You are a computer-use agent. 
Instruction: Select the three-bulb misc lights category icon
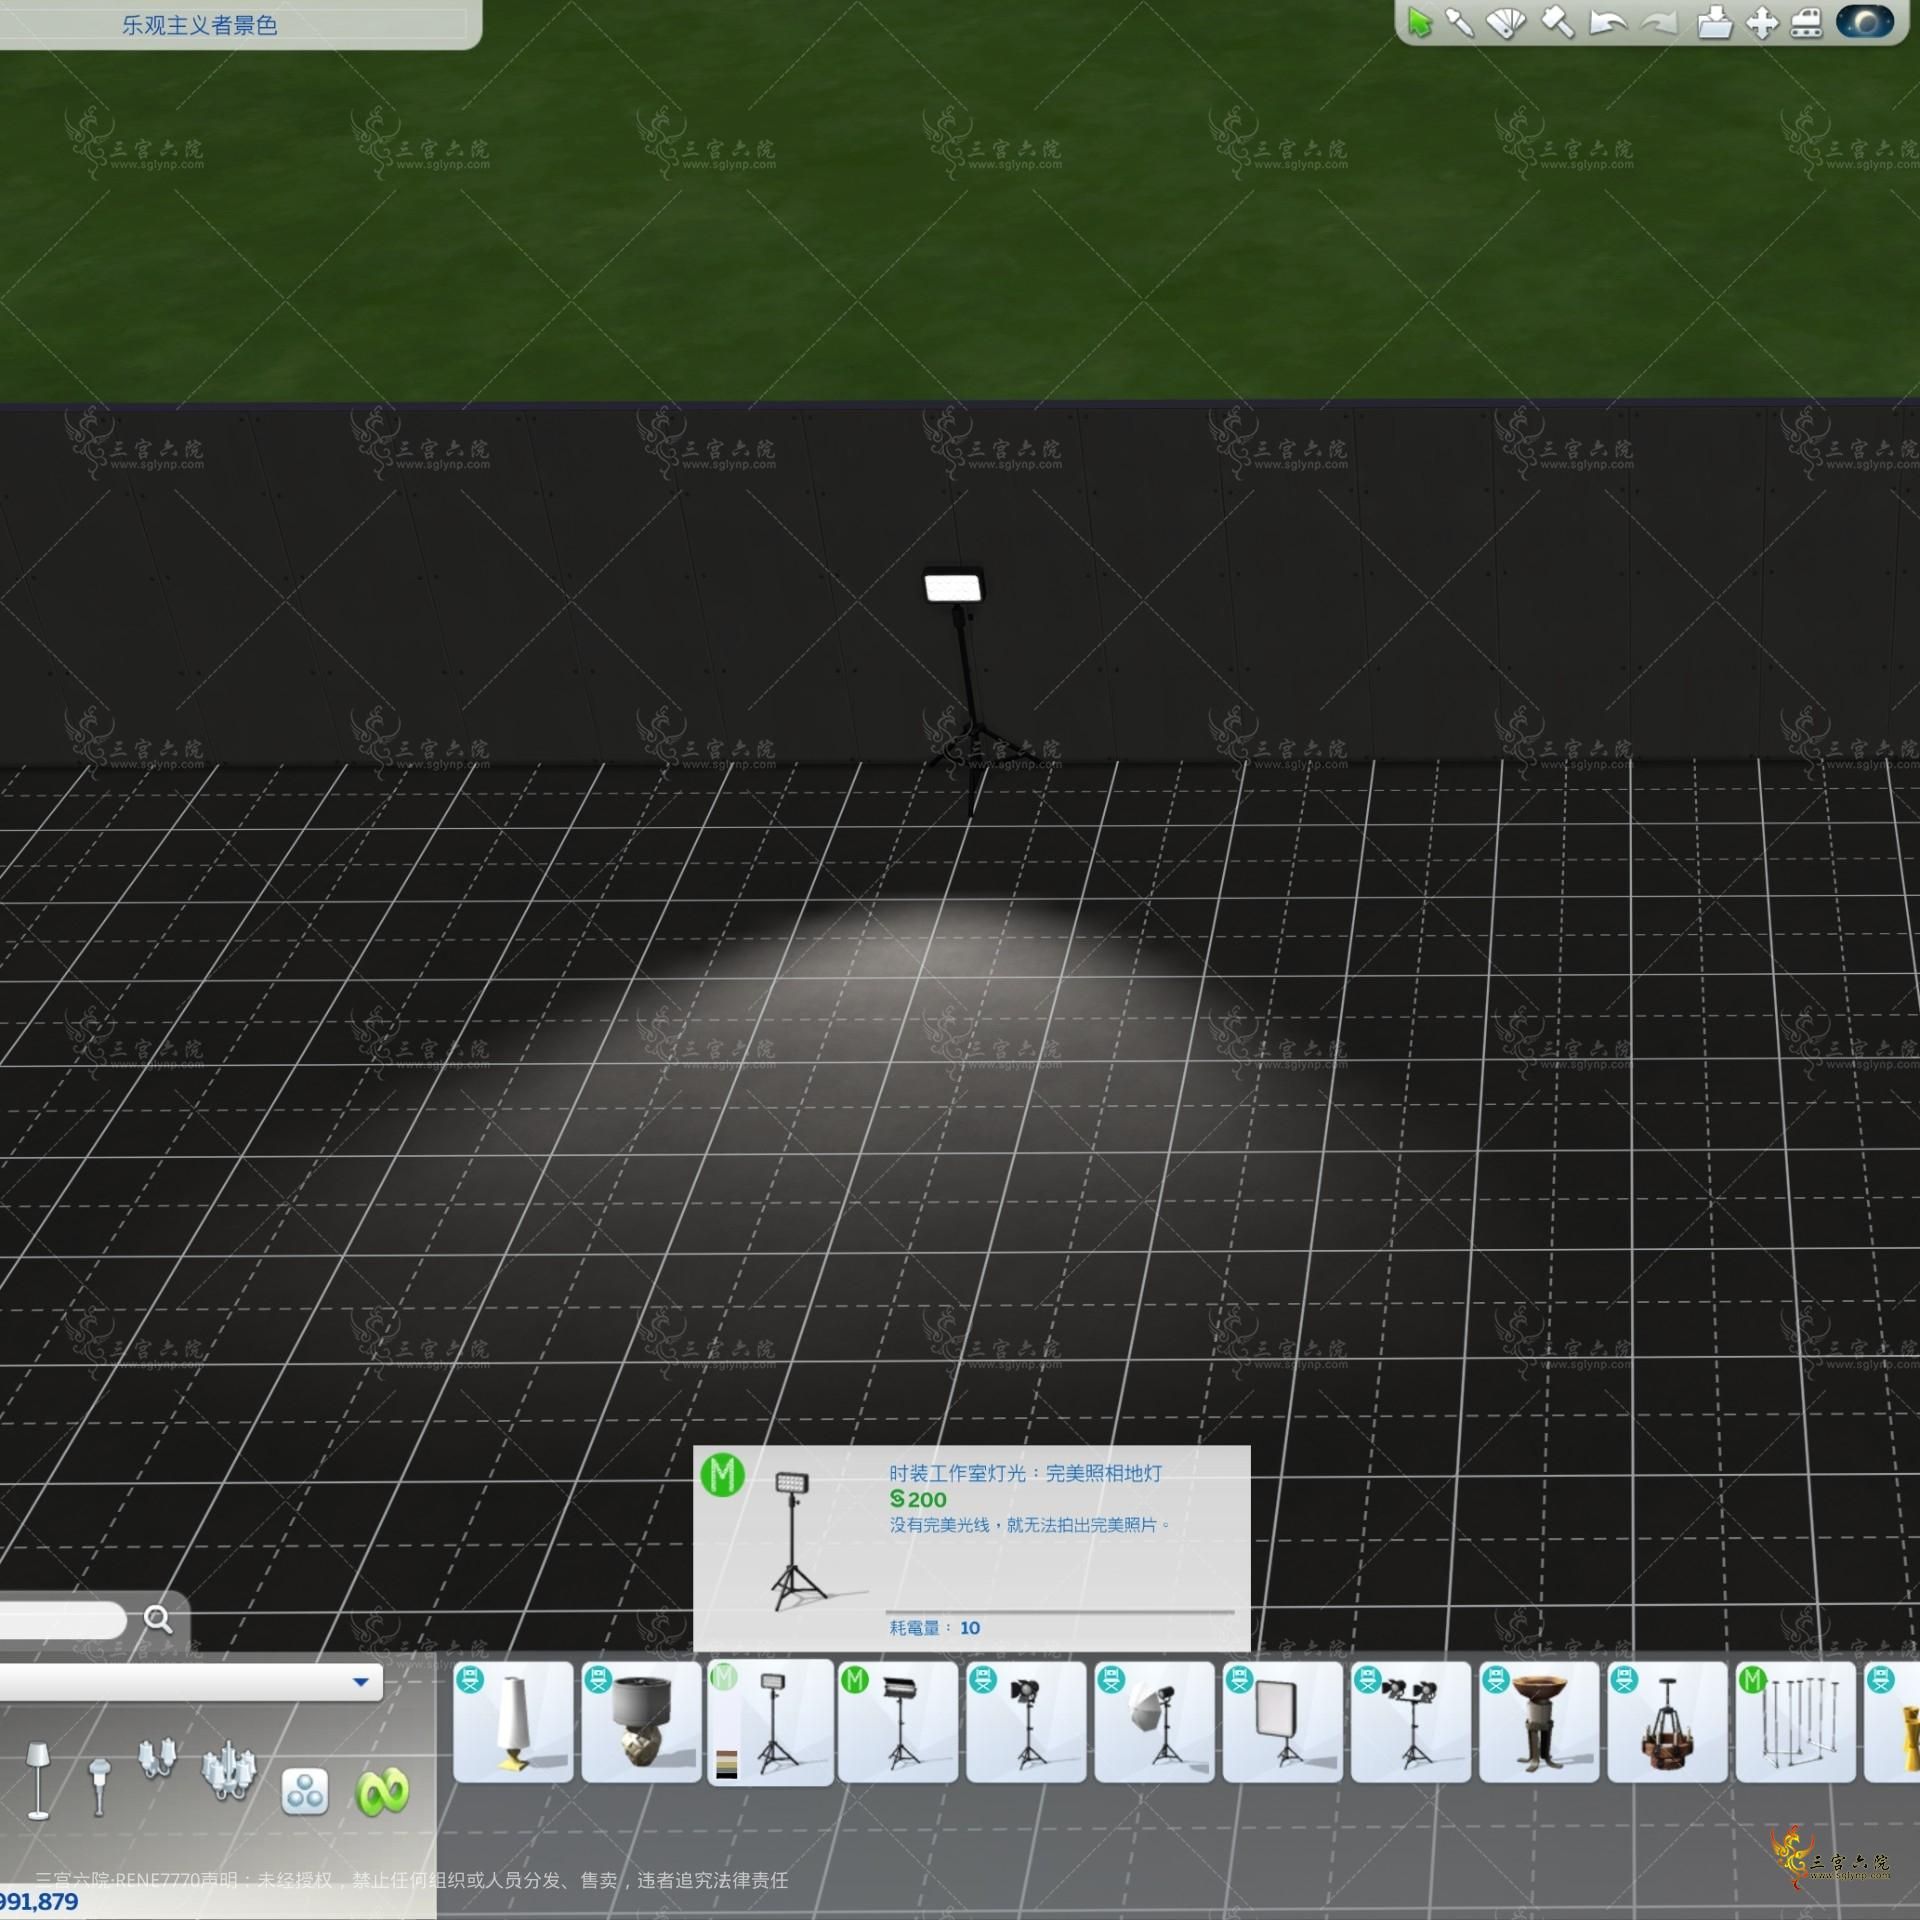(305, 1792)
